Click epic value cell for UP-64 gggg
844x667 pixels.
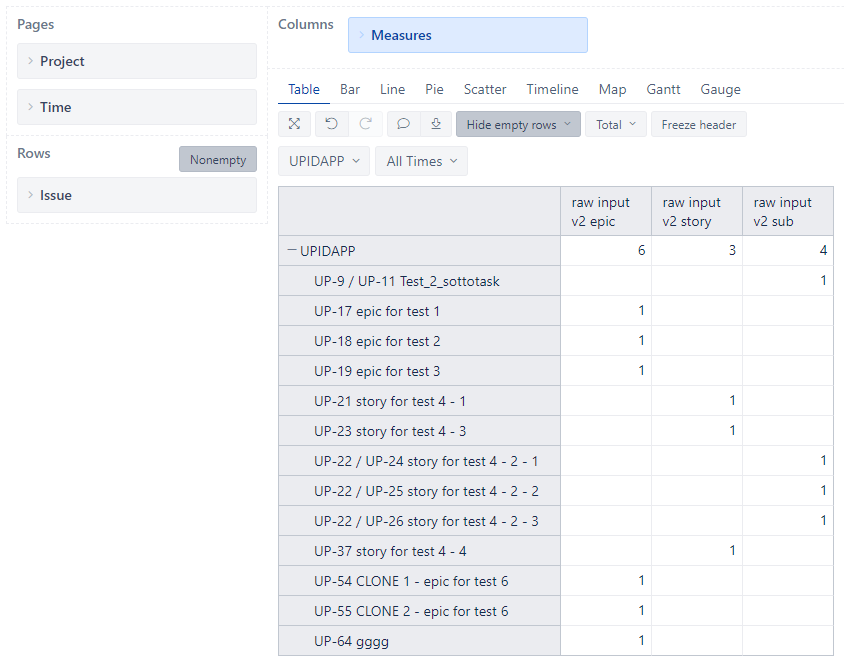(606, 641)
